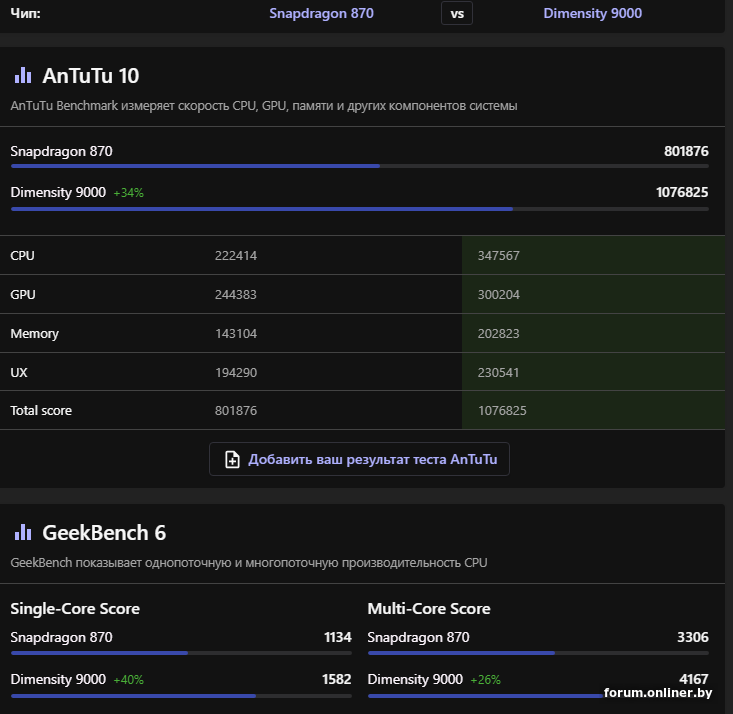
Task: Click the Чип: label
Action: pyautogui.click(x=25, y=13)
